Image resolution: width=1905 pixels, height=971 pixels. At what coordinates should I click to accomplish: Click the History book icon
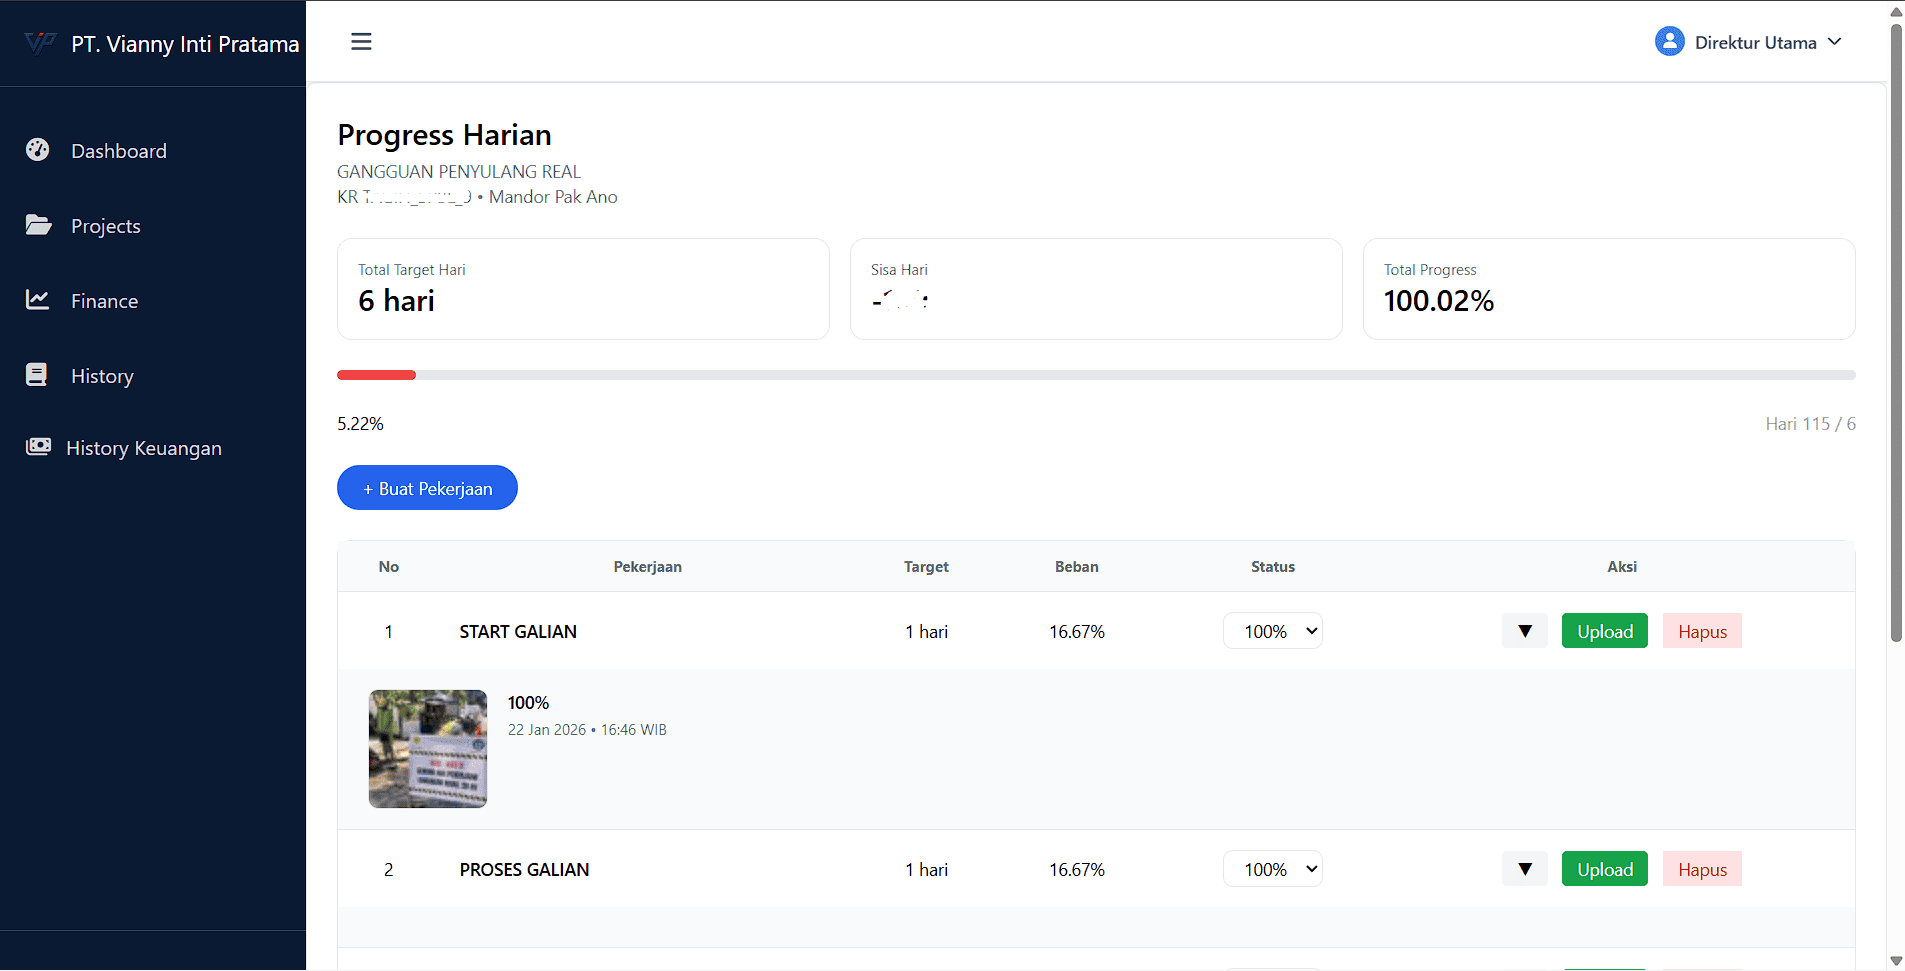(37, 375)
